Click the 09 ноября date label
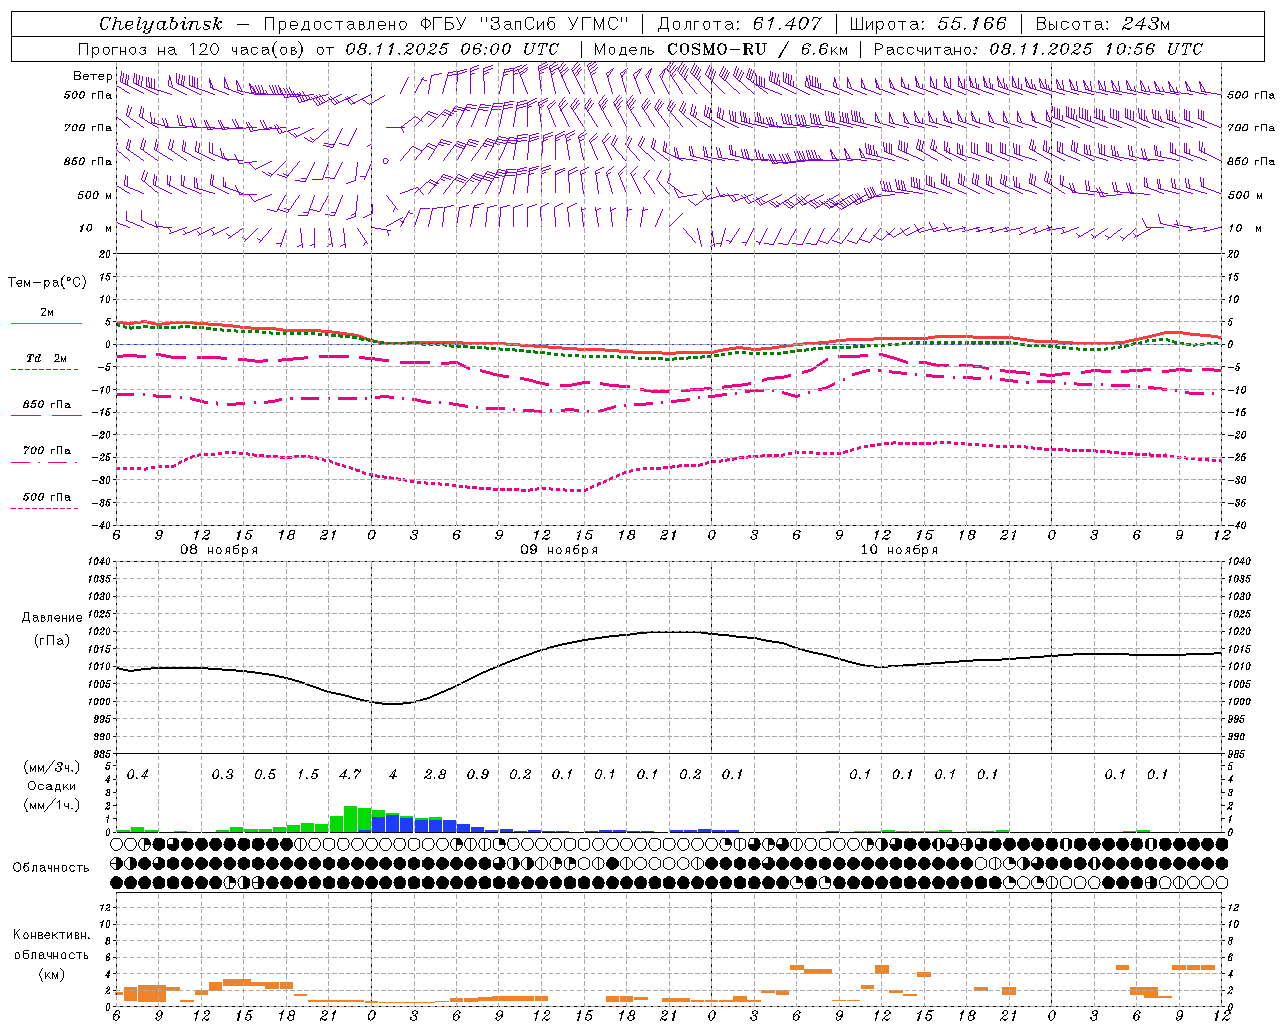Screen dimensions: 1280x1024 pos(559,550)
